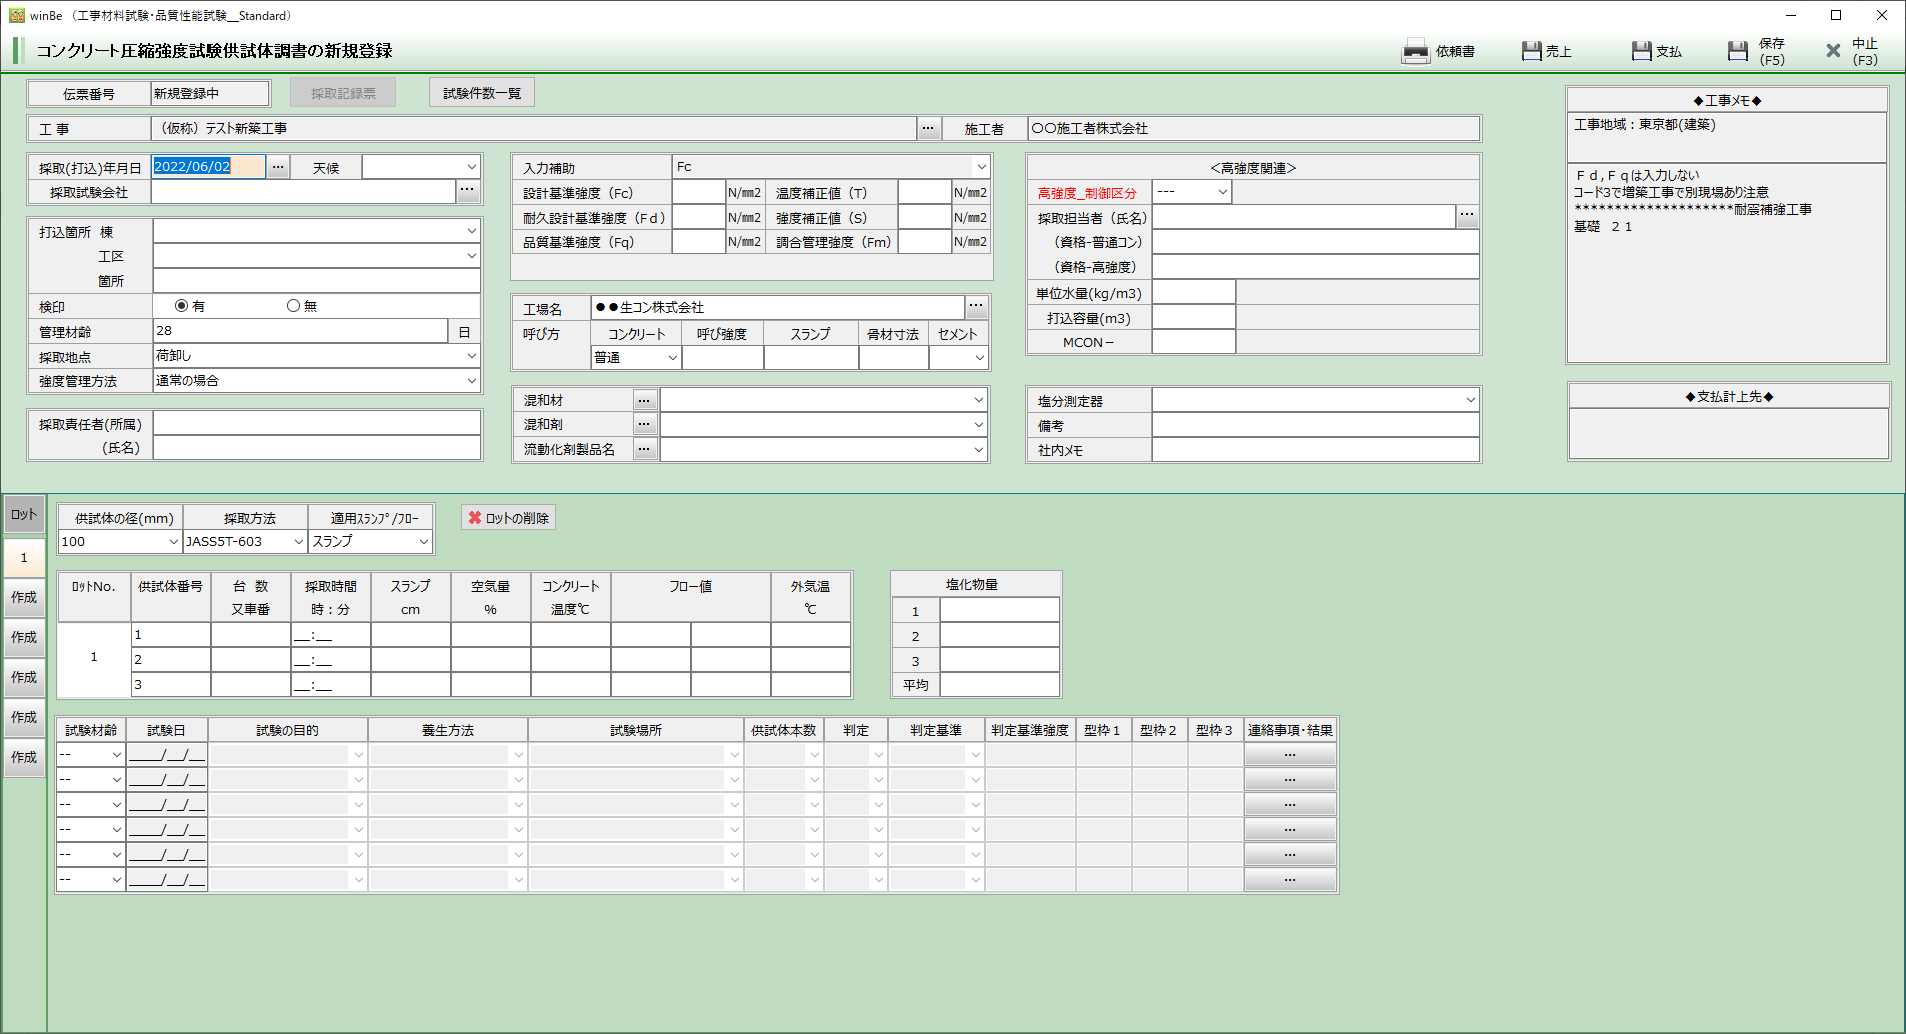Open the 混和材 ellipsis button
Screen dimensions: 1906x1034
[x=644, y=400]
